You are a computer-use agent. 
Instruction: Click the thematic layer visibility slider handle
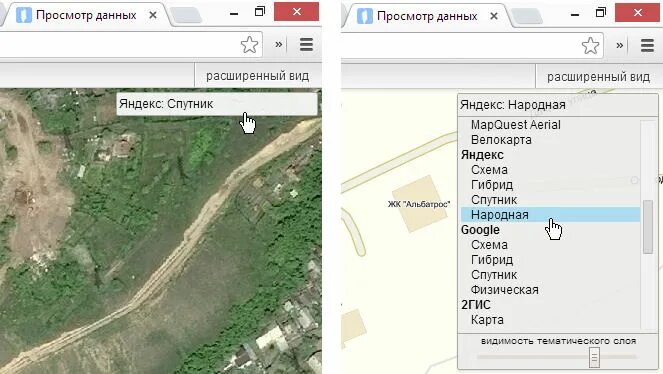tap(594, 357)
